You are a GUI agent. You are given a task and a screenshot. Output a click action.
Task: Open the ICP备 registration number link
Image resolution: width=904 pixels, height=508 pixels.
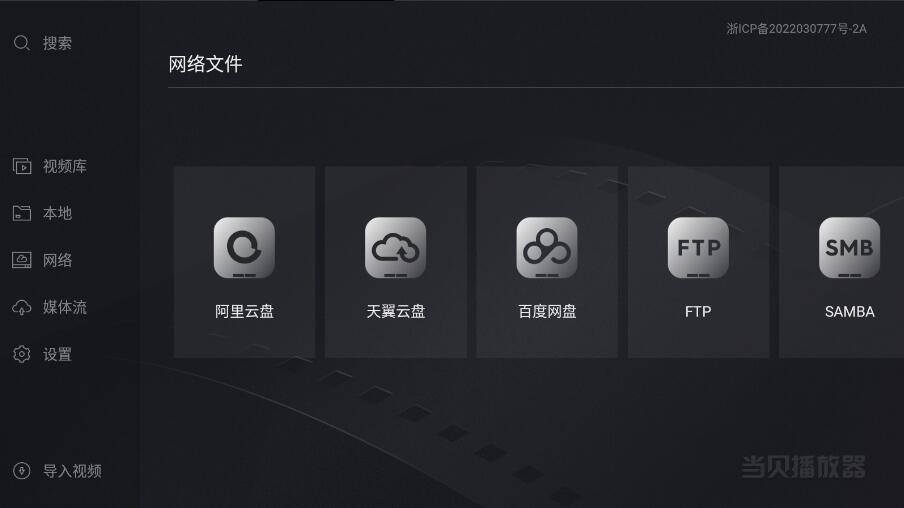point(796,29)
